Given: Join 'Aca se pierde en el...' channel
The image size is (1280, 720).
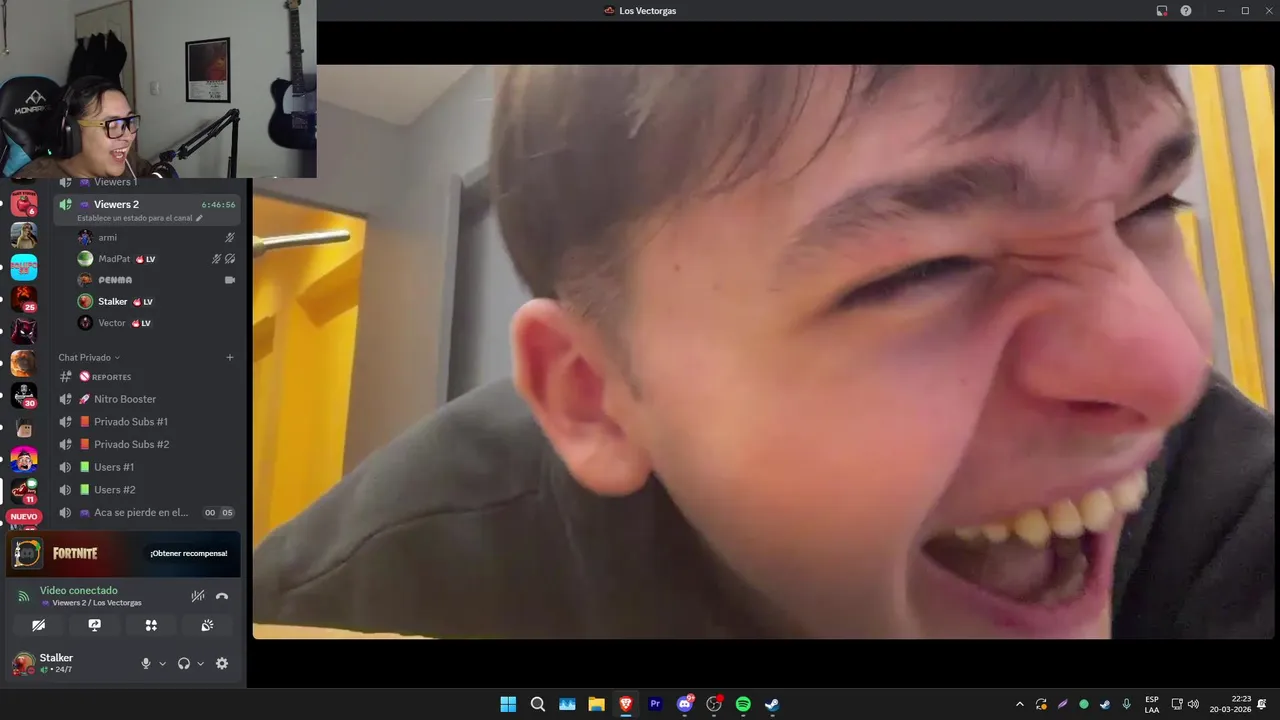Looking at the screenshot, I should [x=148, y=512].
